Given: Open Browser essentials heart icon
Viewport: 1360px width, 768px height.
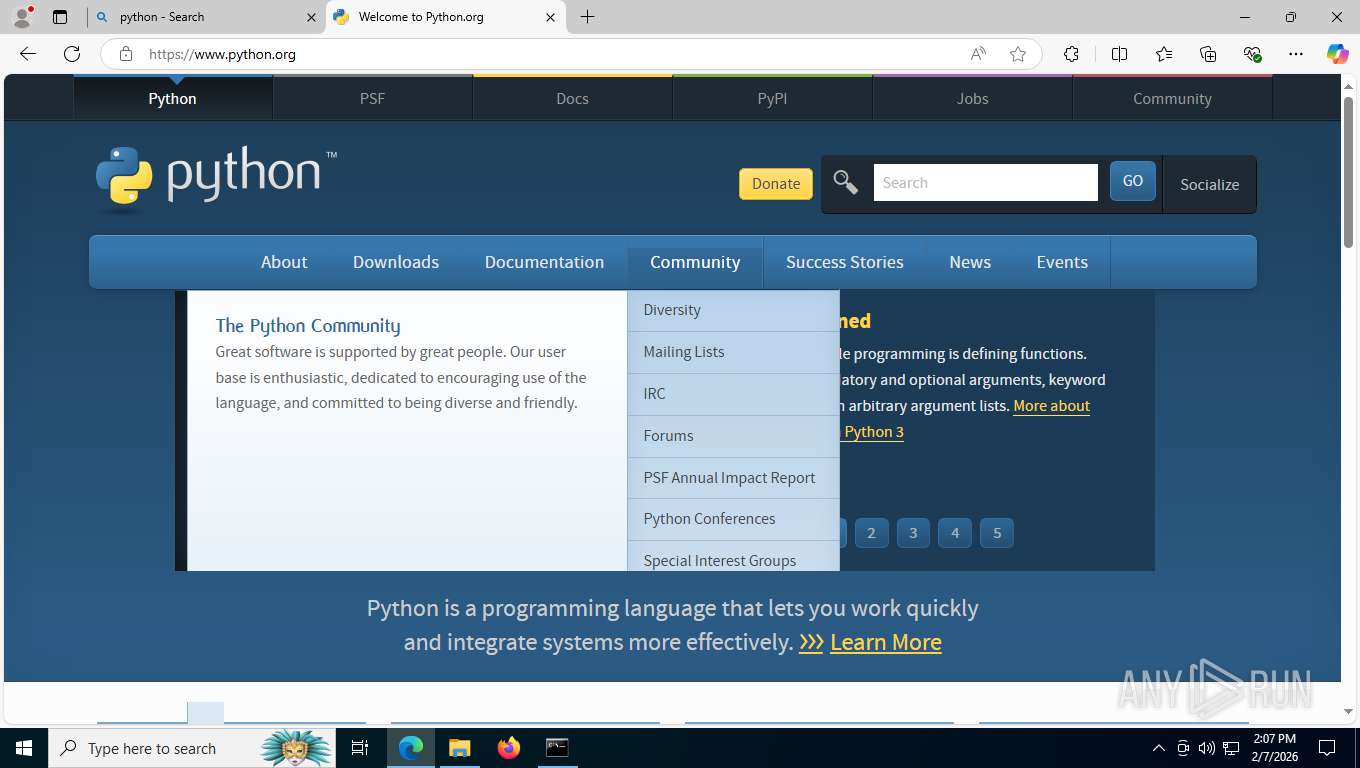Looking at the screenshot, I should (x=1252, y=54).
